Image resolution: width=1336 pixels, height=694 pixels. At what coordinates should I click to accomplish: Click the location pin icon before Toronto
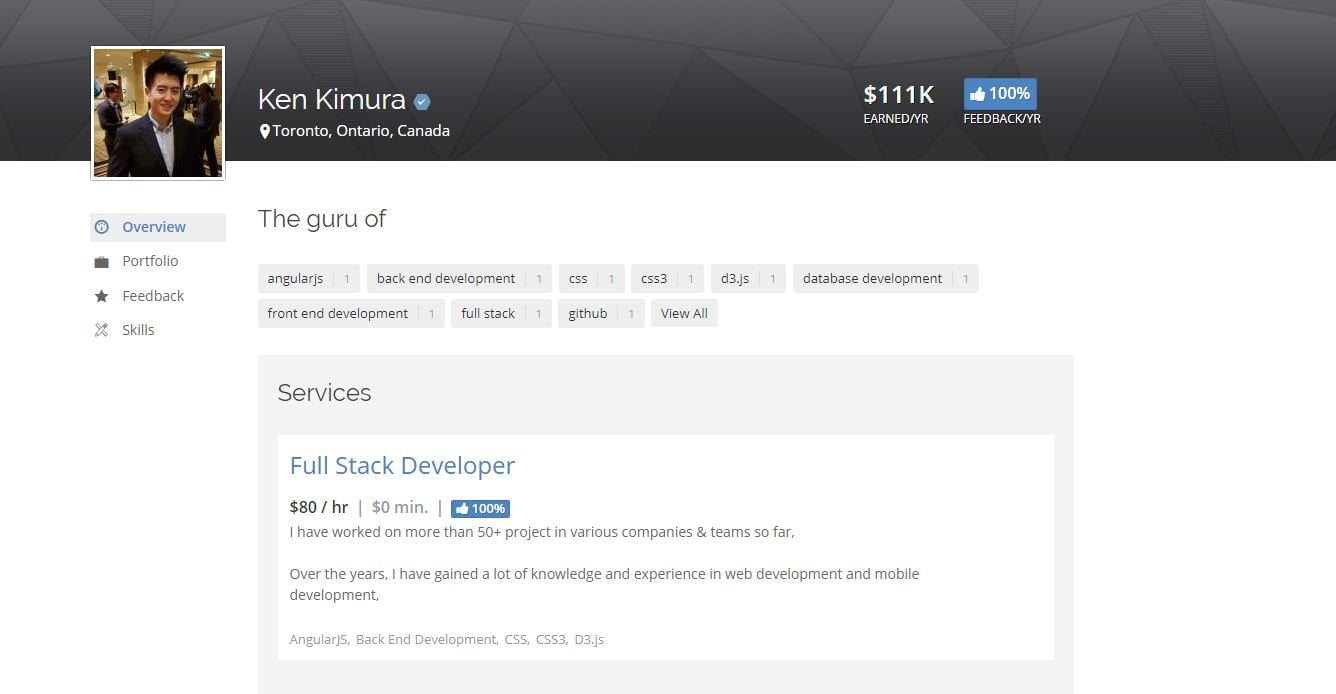(265, 131)
